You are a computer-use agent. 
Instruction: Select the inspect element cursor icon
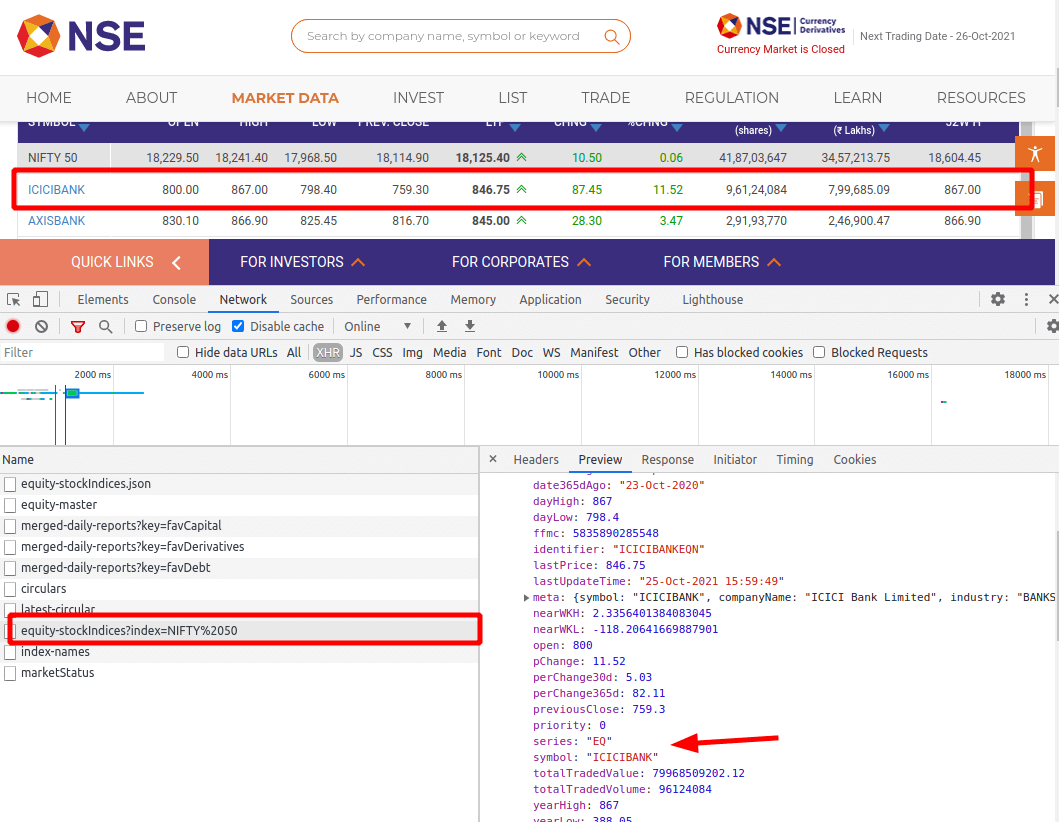(x=14, y=299)
